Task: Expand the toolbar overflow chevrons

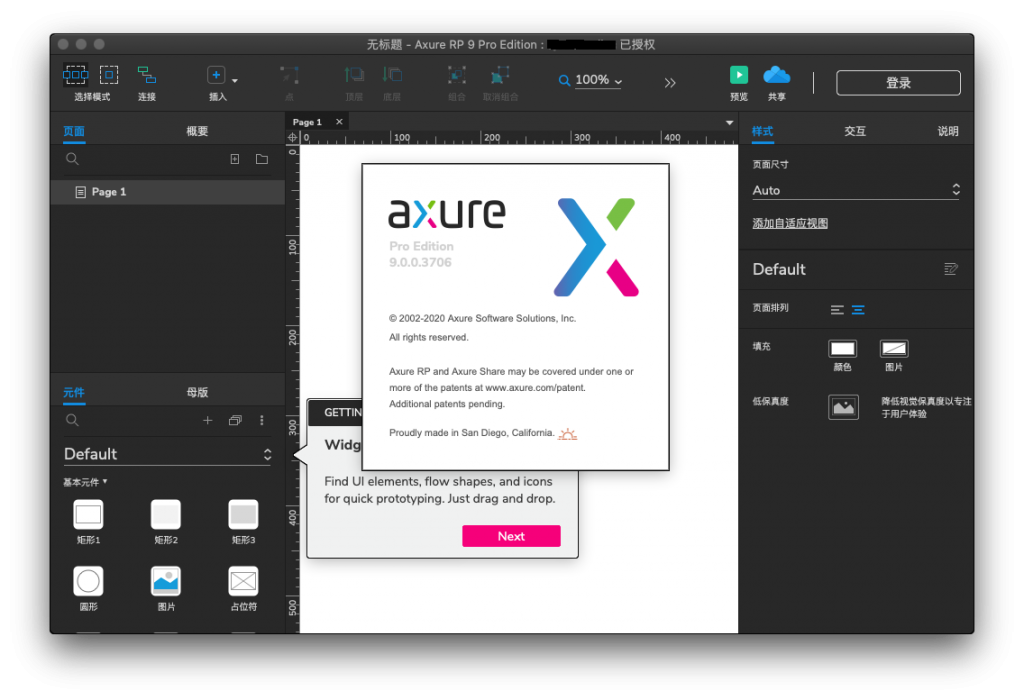Action: tap(670, 83)
